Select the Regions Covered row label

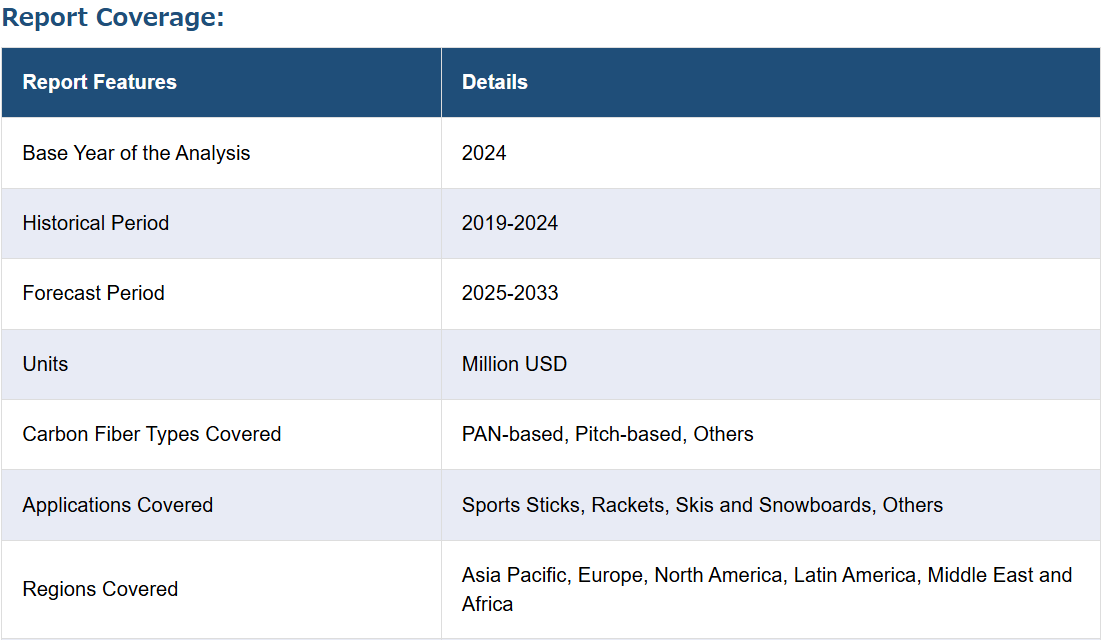(x=100, y=589)
